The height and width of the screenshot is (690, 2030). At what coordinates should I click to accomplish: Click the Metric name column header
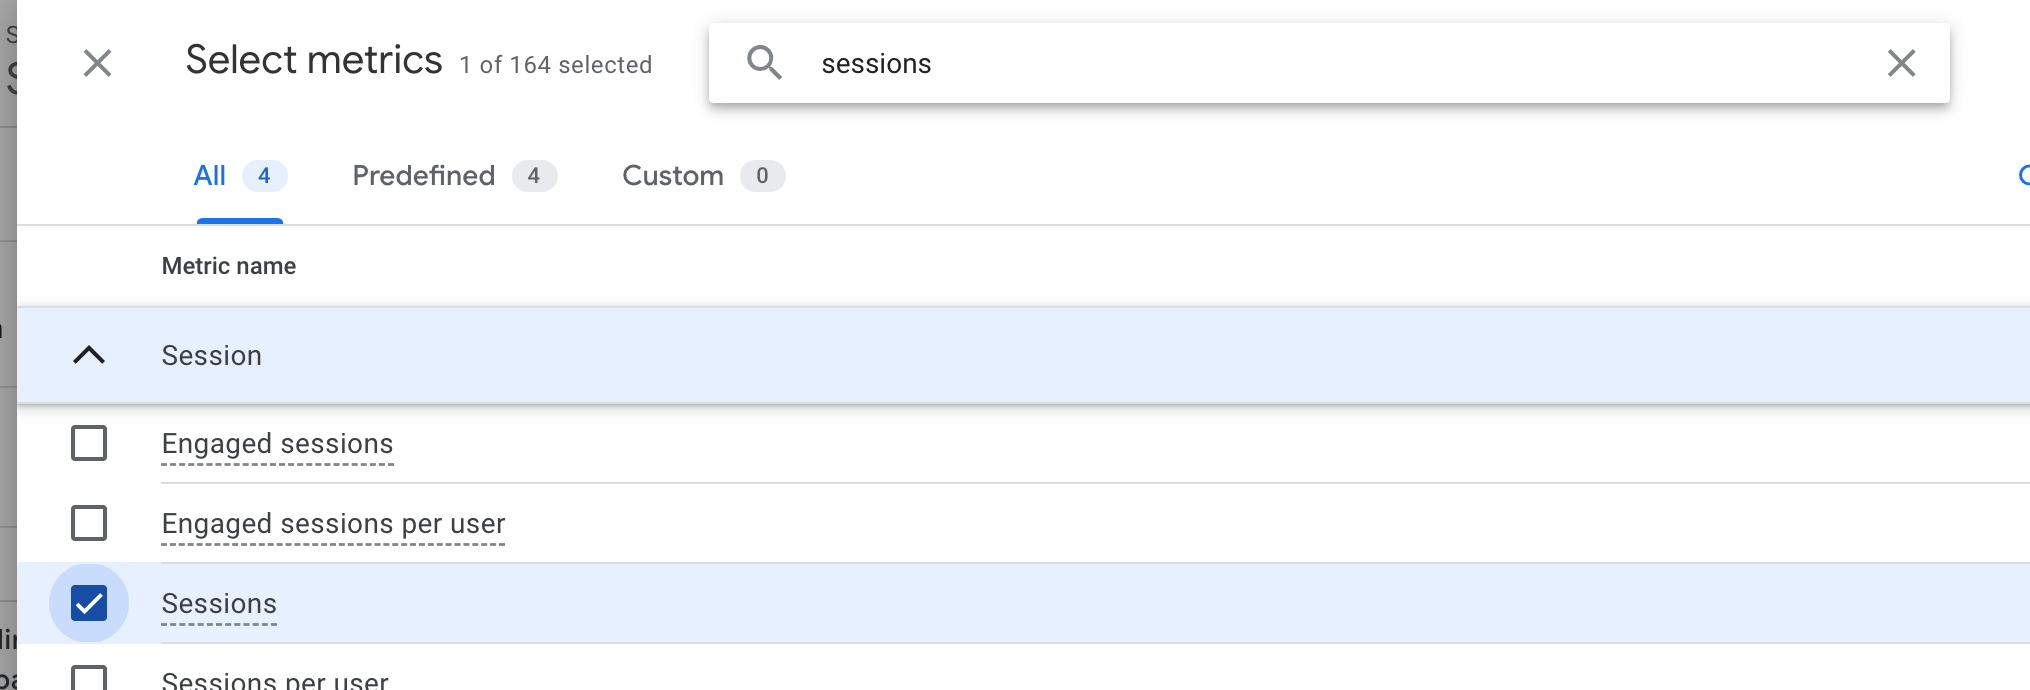click(x=229, y=266)
